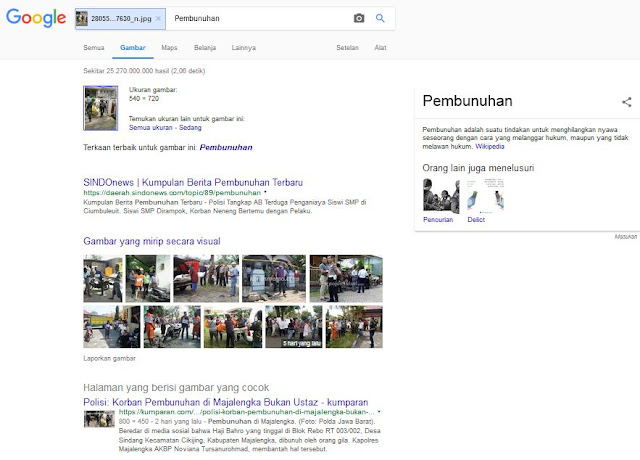Open the Wikipedia link in knowledge panel

(490, 147)
